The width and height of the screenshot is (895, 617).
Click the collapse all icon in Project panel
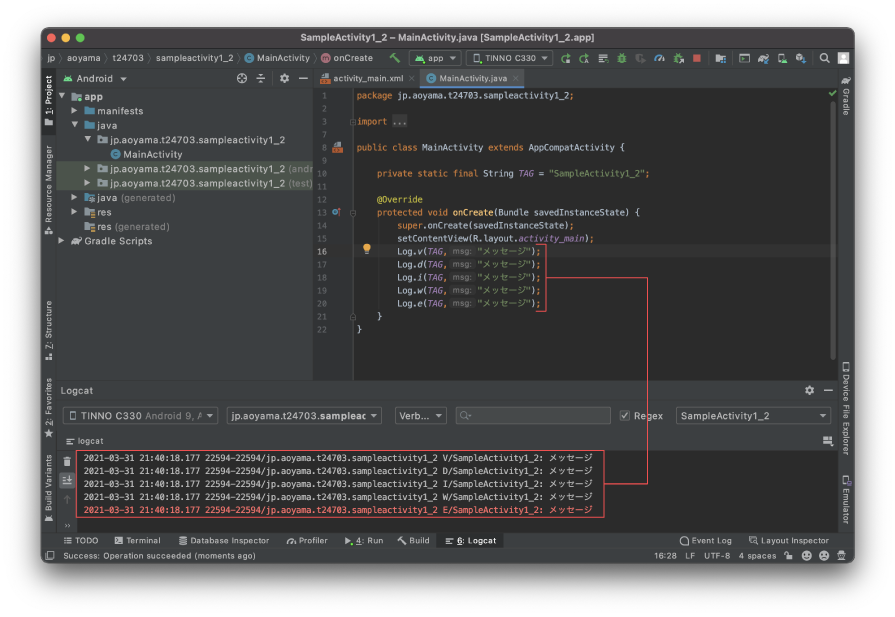(x=261, y=79)
